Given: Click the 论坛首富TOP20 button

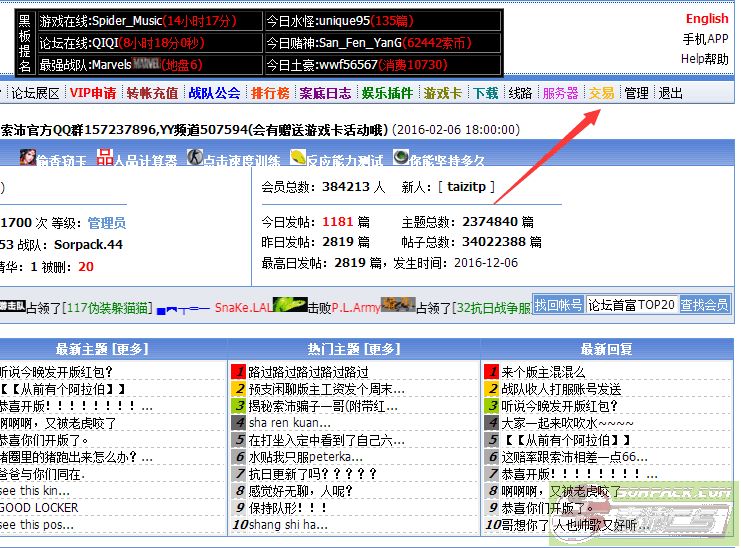Looking at the screenshot, I should click(631, 305).
